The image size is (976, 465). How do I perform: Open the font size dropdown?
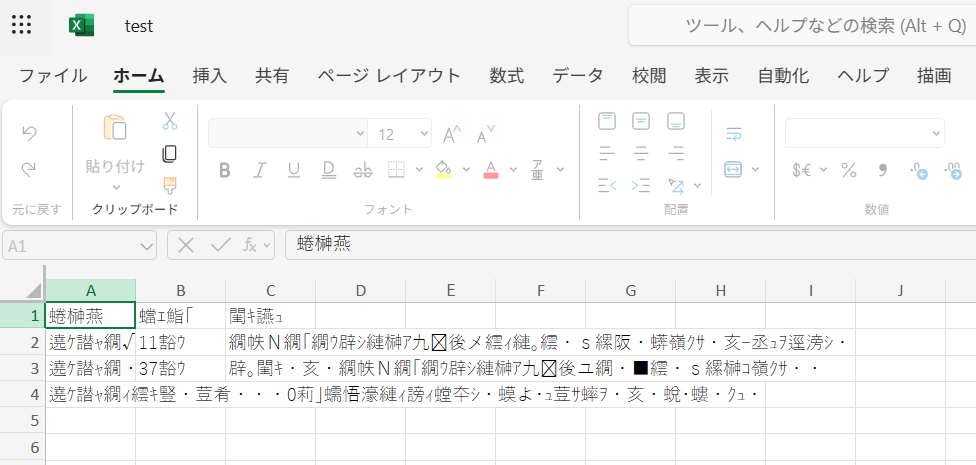point(425,134)
